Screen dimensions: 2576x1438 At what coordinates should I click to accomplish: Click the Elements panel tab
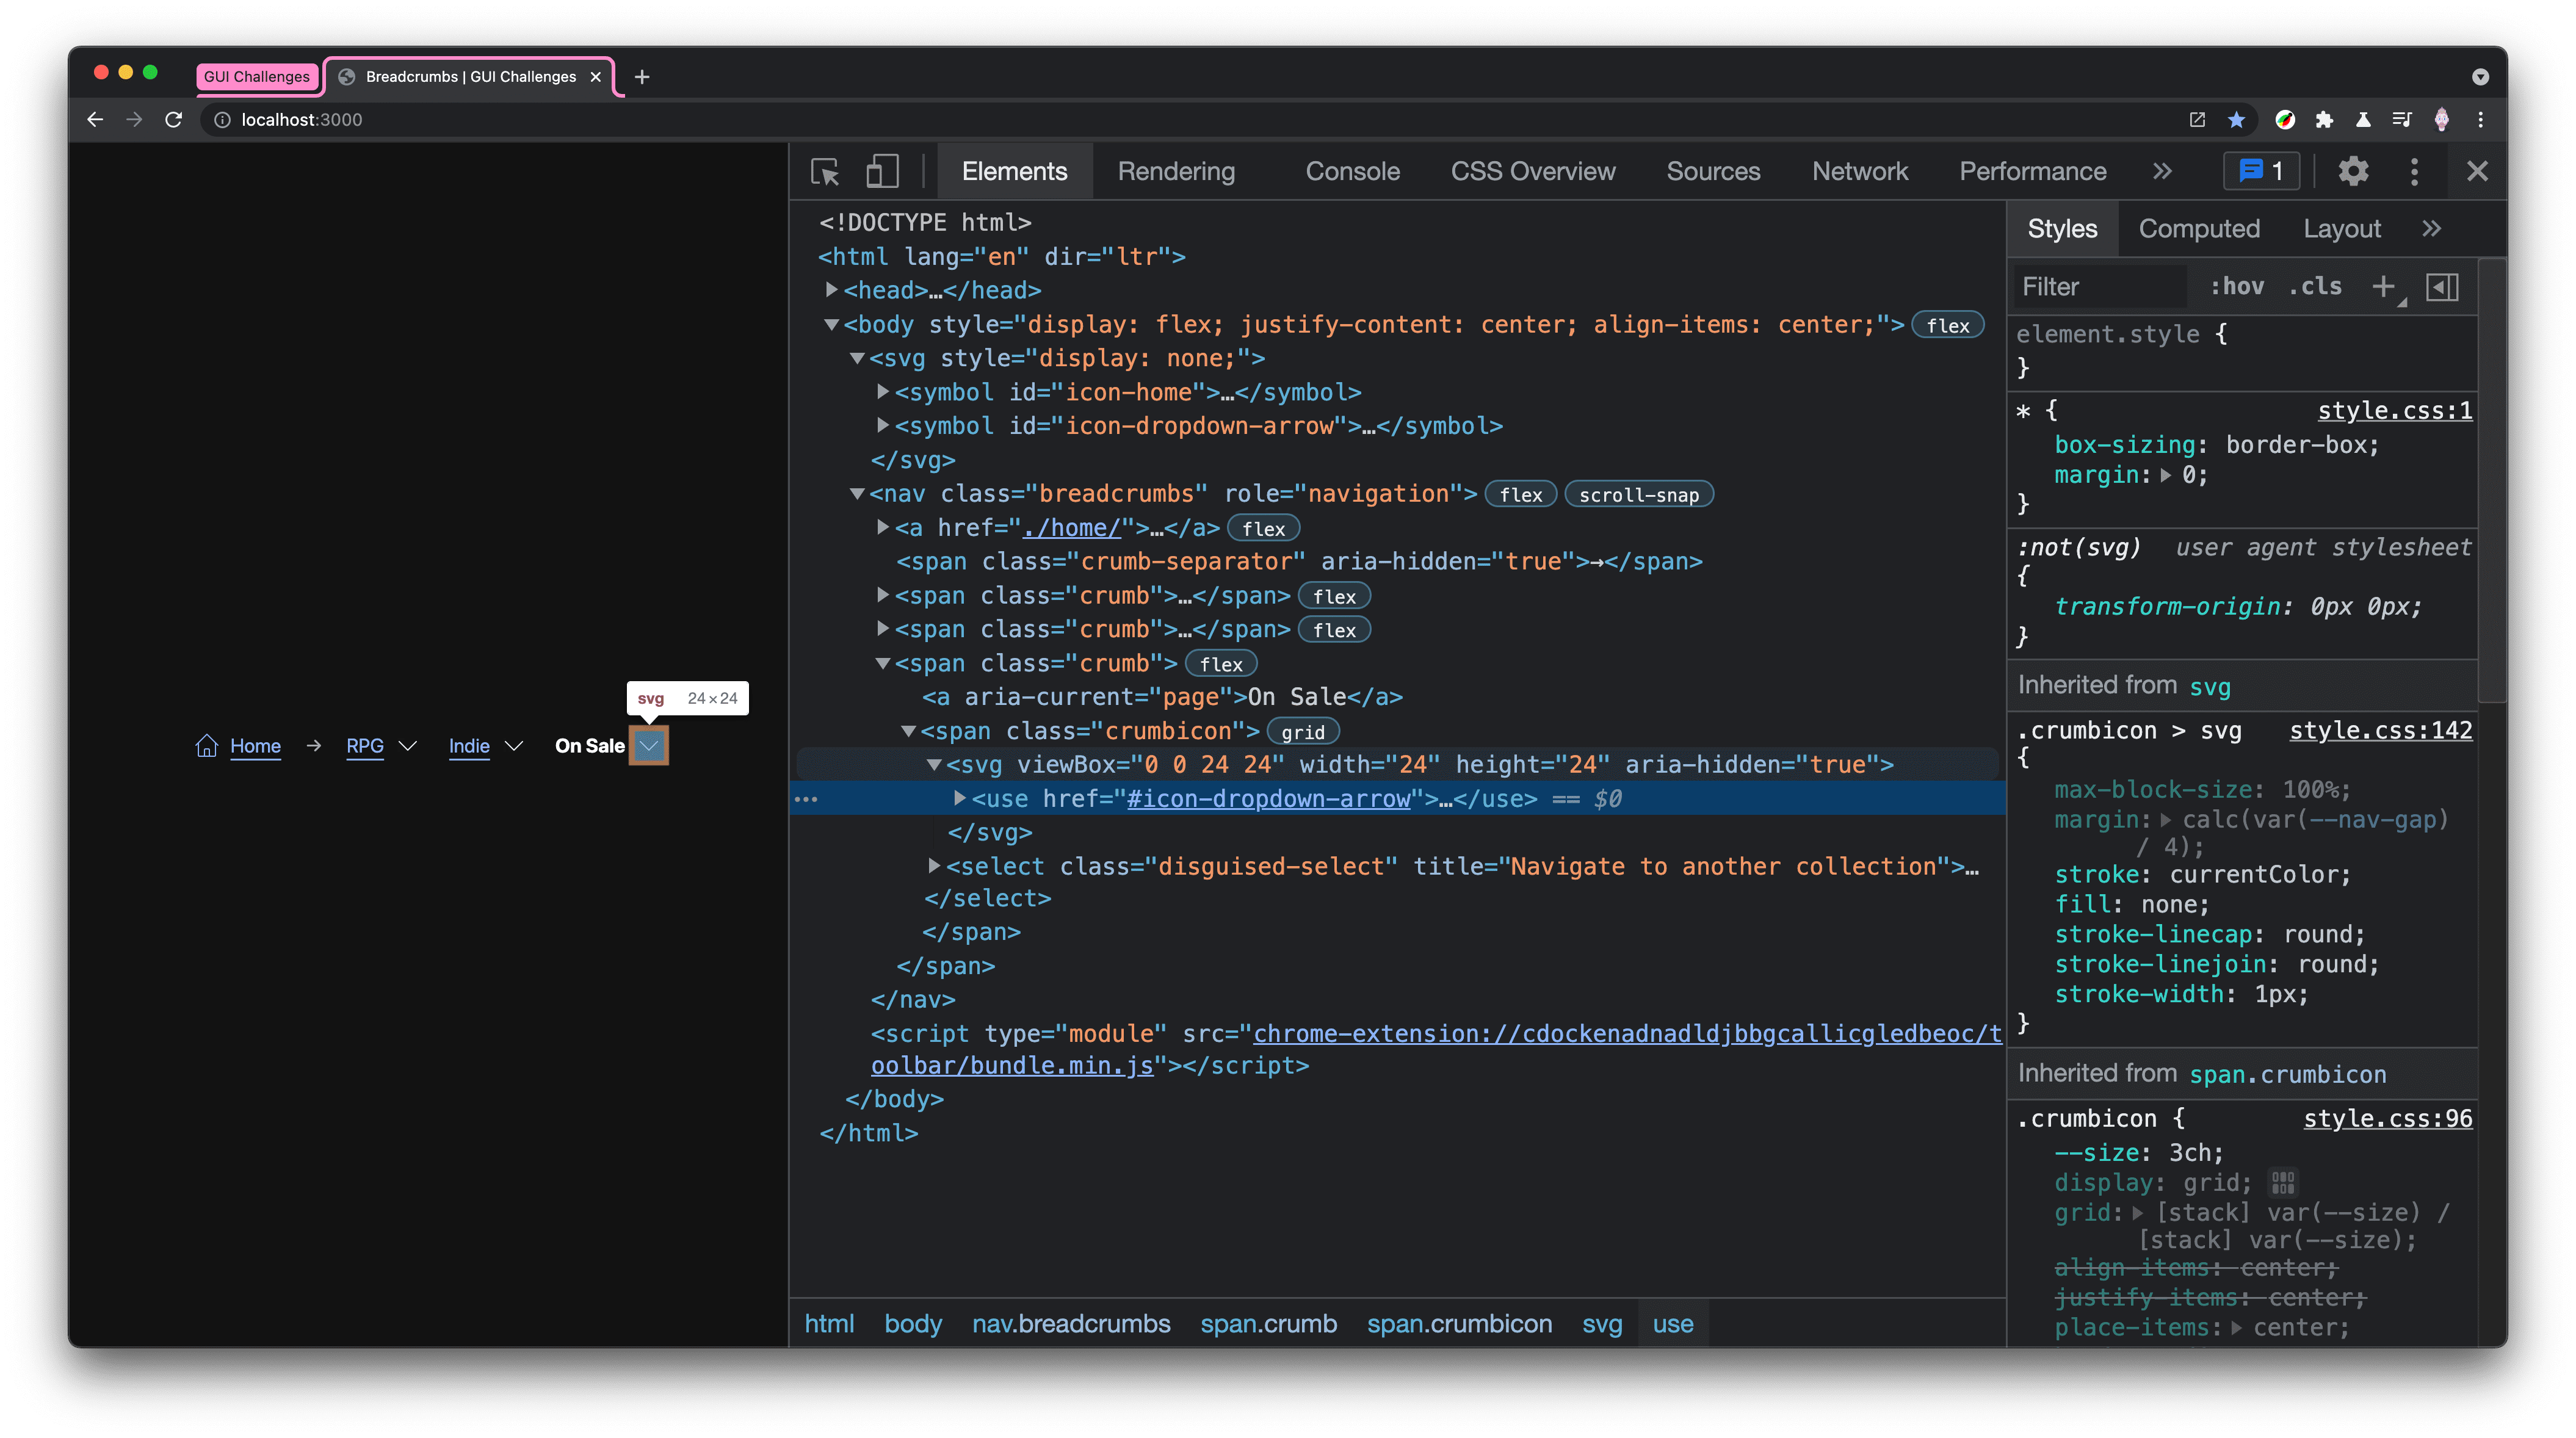click(1018, 172)
